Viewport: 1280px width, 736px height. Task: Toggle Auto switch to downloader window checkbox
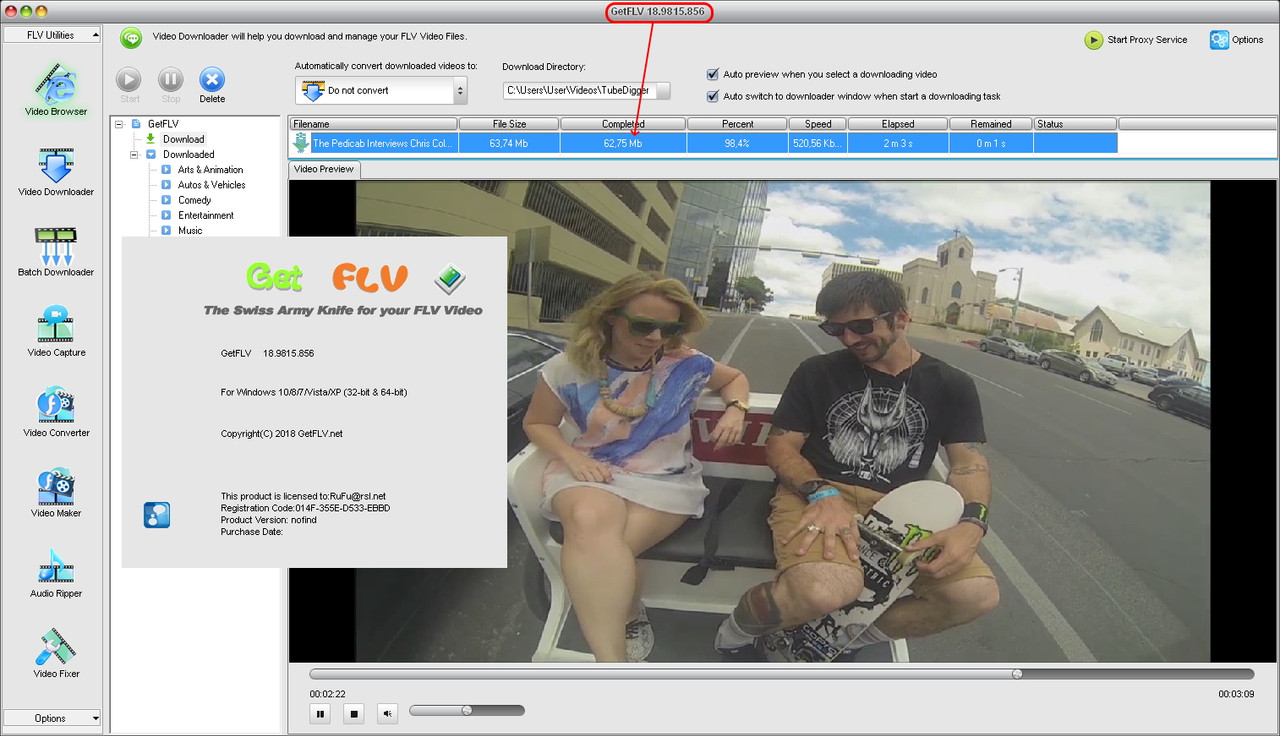click(x=713, y=96)
